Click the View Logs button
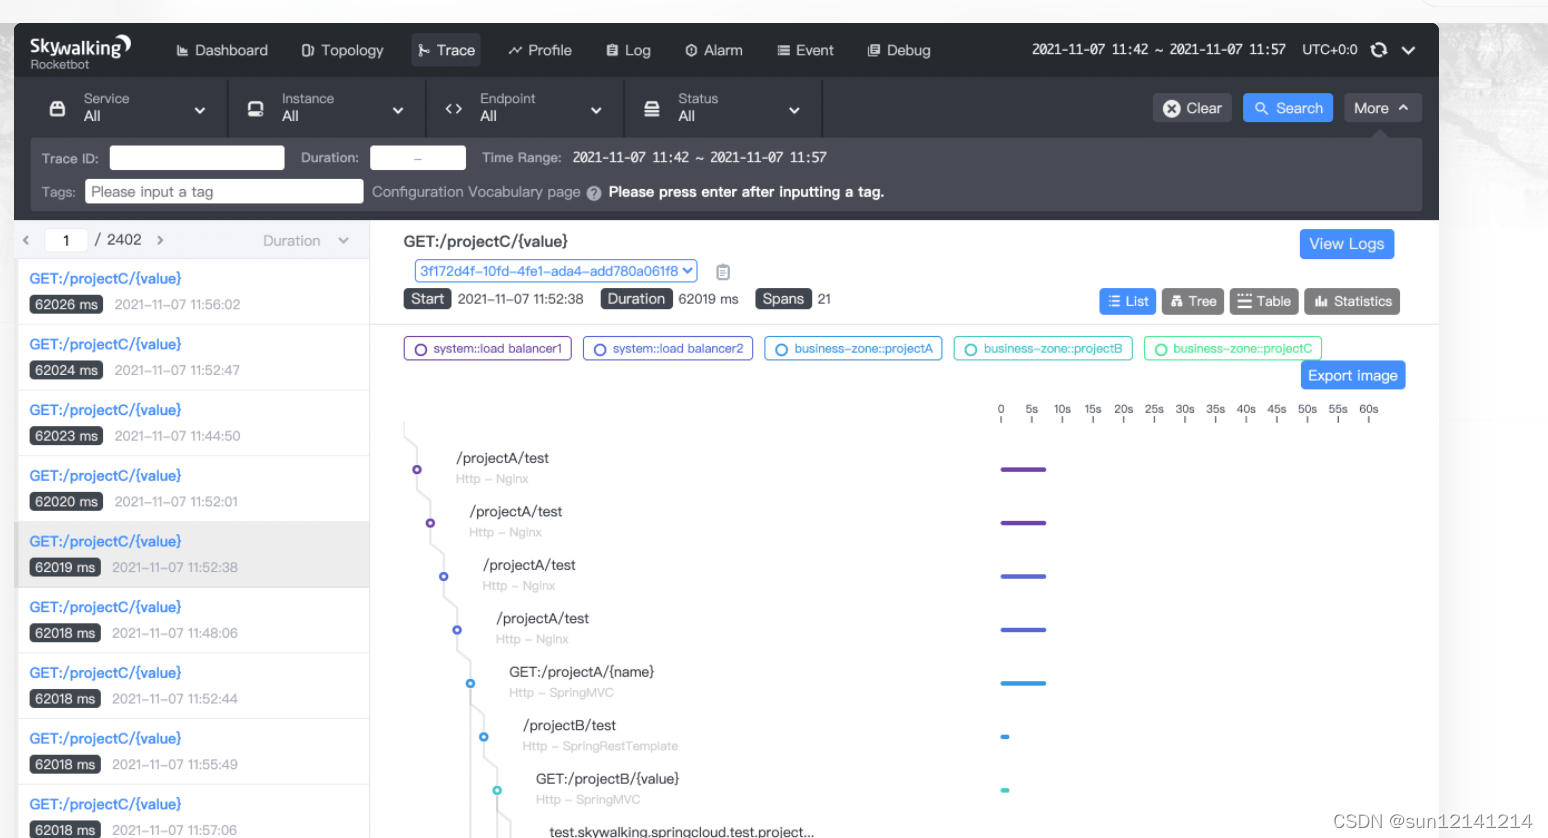1548x838 pixels. (1346, 244)
